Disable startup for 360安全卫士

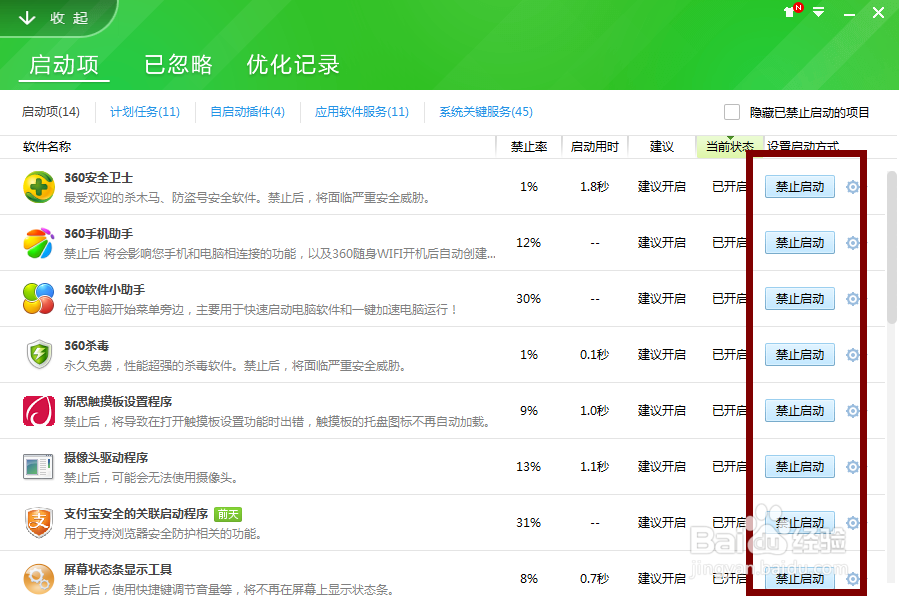click(x=800, y=187)
